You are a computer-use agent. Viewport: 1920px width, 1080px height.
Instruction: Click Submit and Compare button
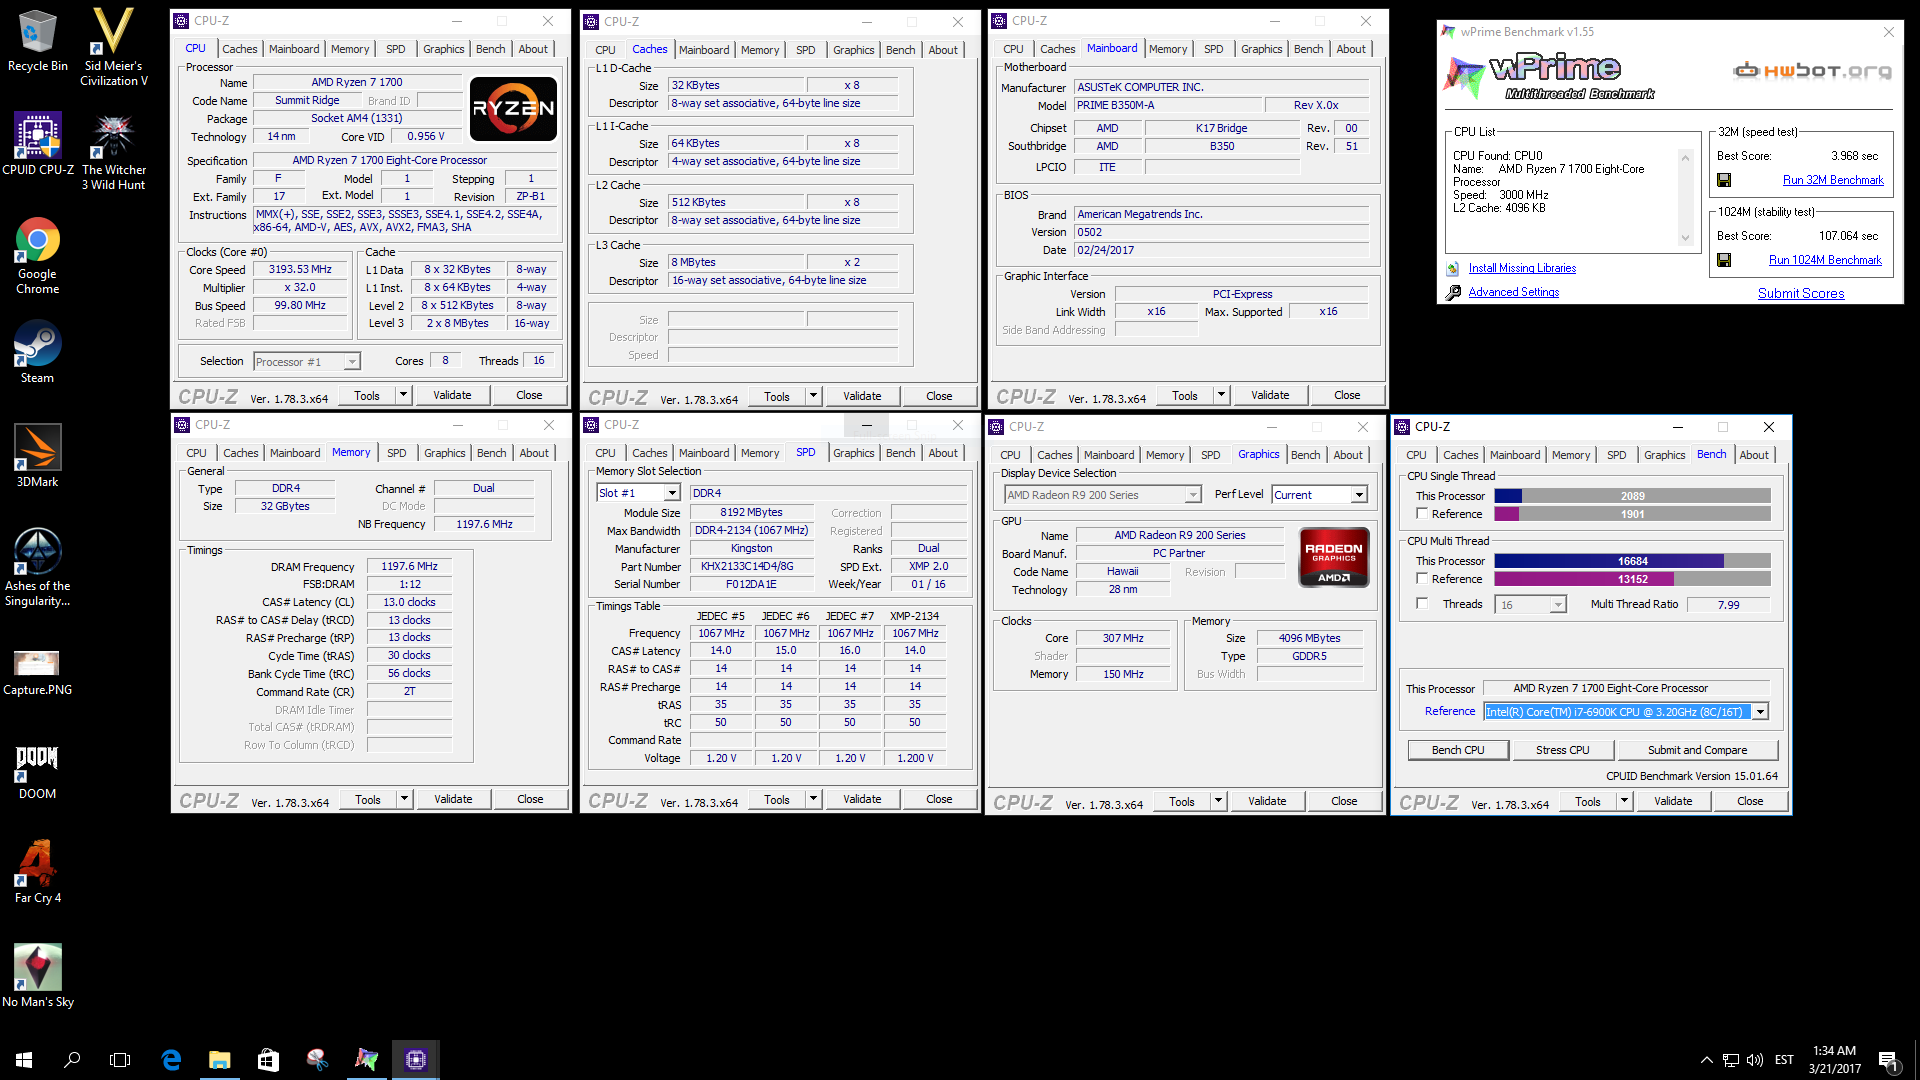1698,750
